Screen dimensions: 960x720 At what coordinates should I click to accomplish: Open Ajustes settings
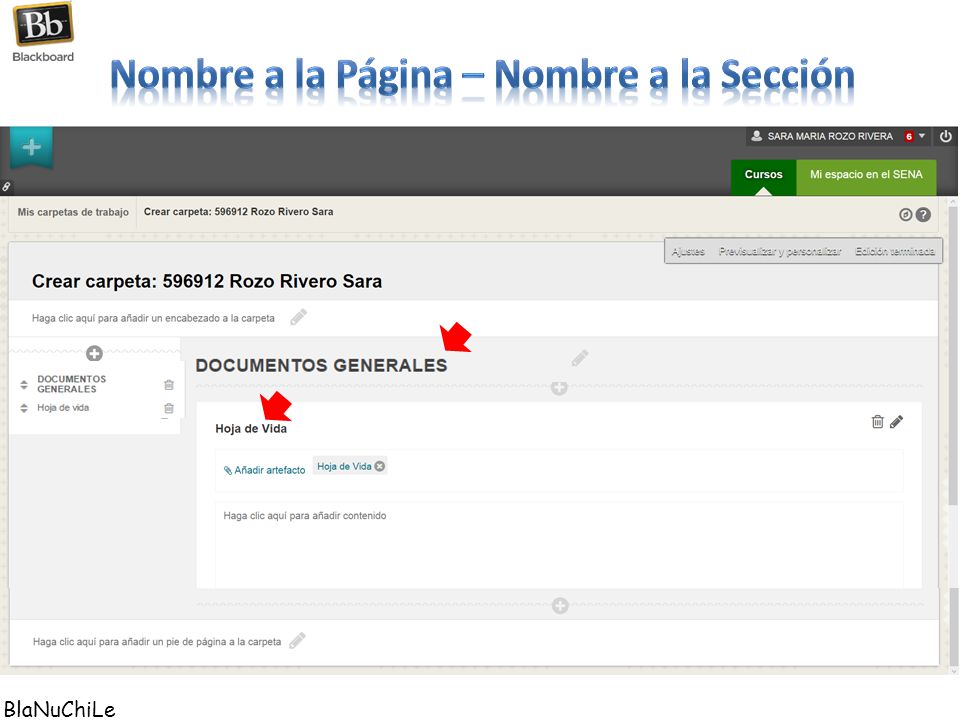[x=688, y=252]
